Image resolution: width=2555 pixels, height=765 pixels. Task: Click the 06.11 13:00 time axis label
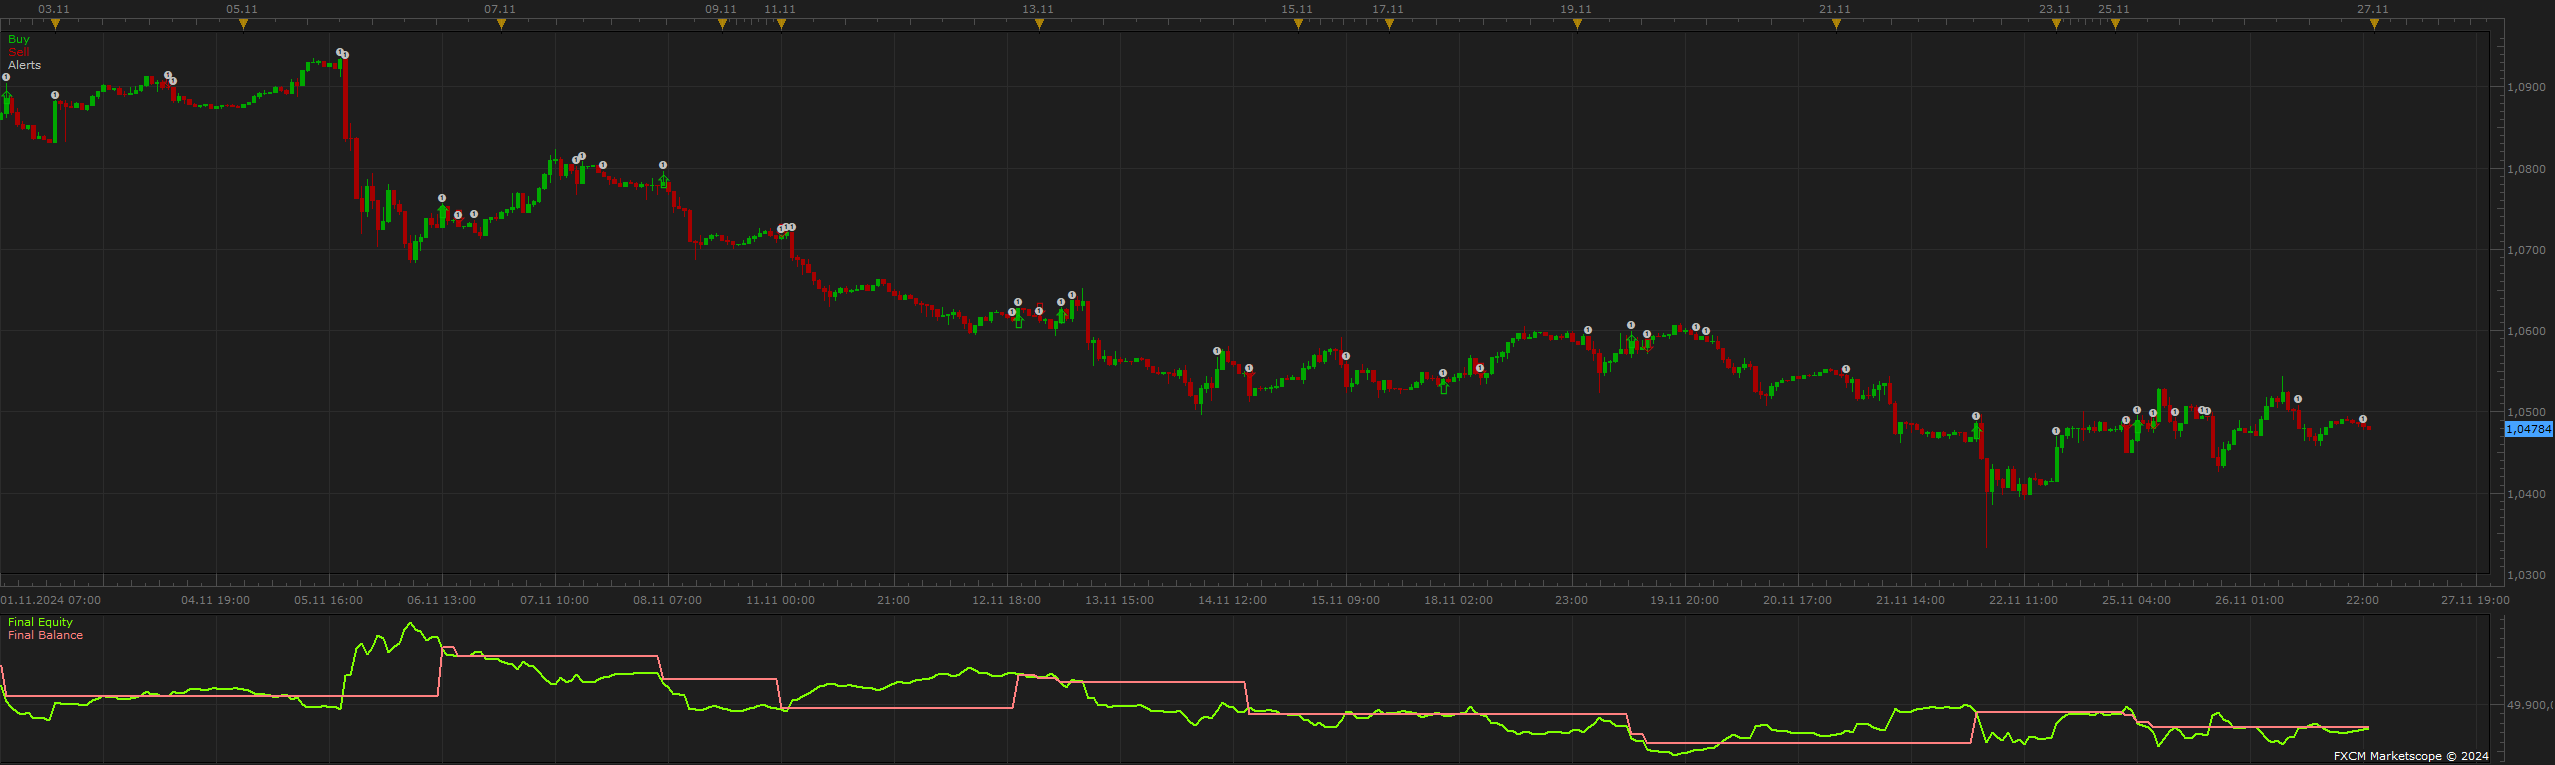point(441,600)
